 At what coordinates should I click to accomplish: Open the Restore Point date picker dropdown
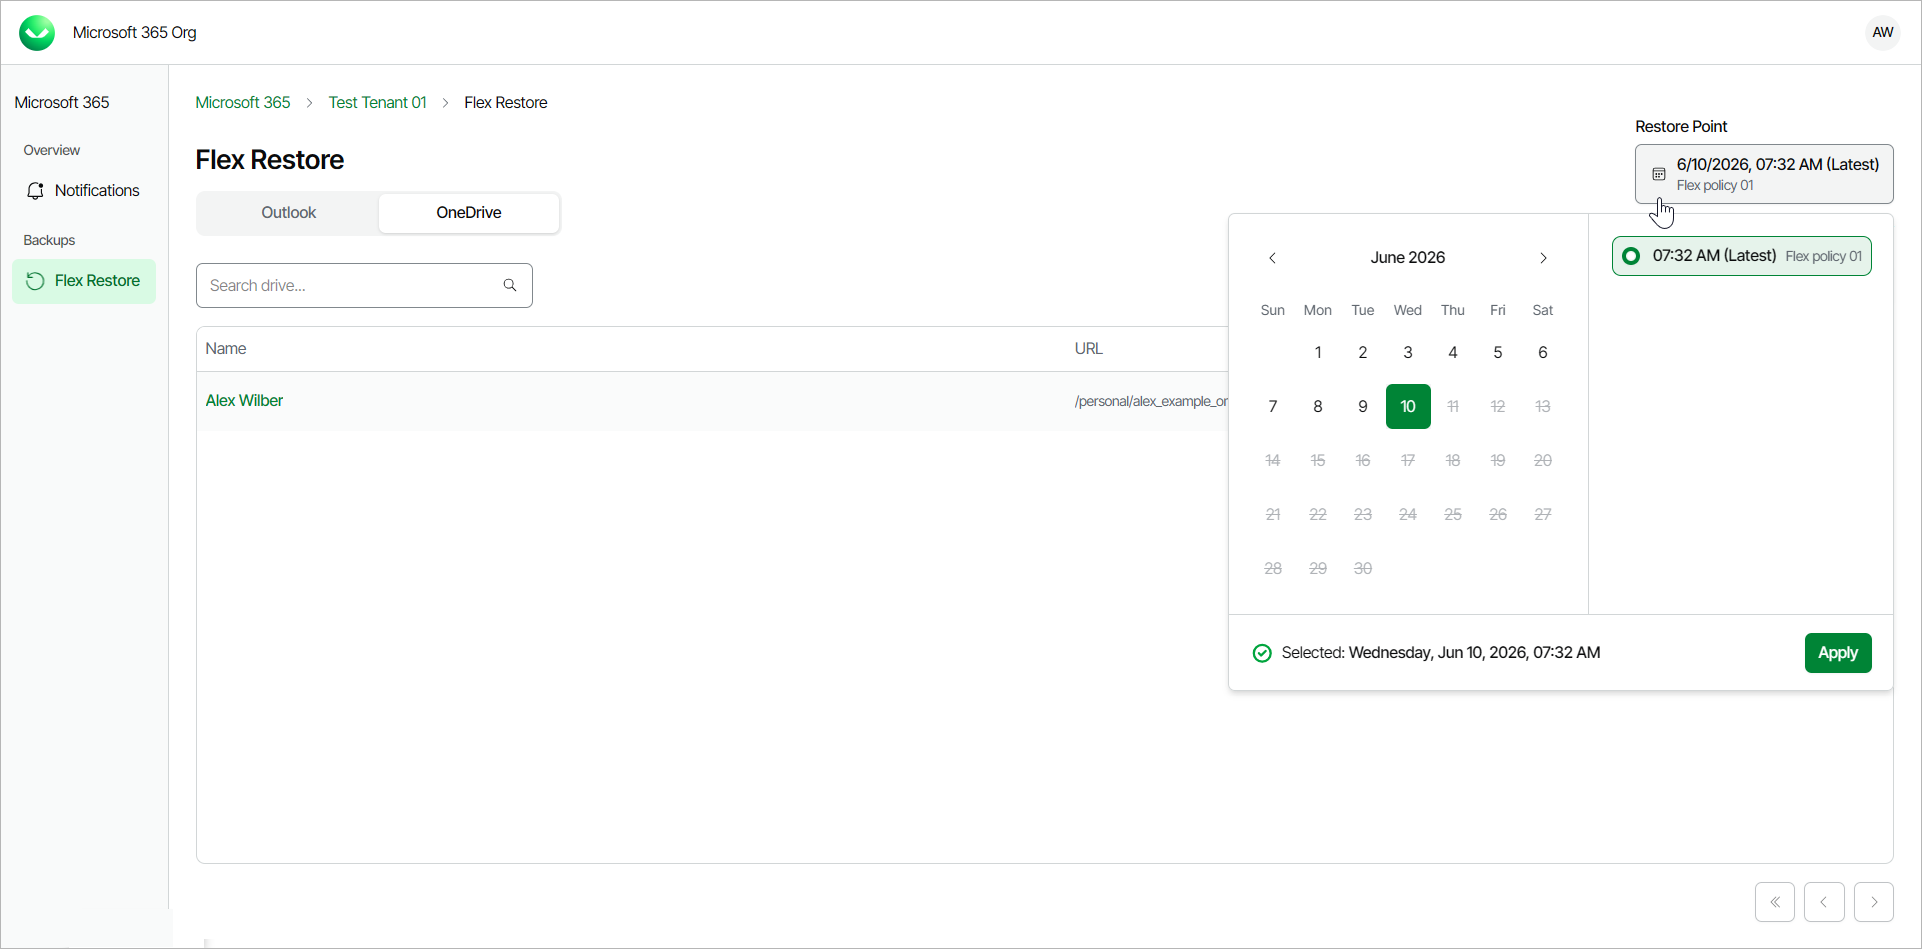(1764, 174)
